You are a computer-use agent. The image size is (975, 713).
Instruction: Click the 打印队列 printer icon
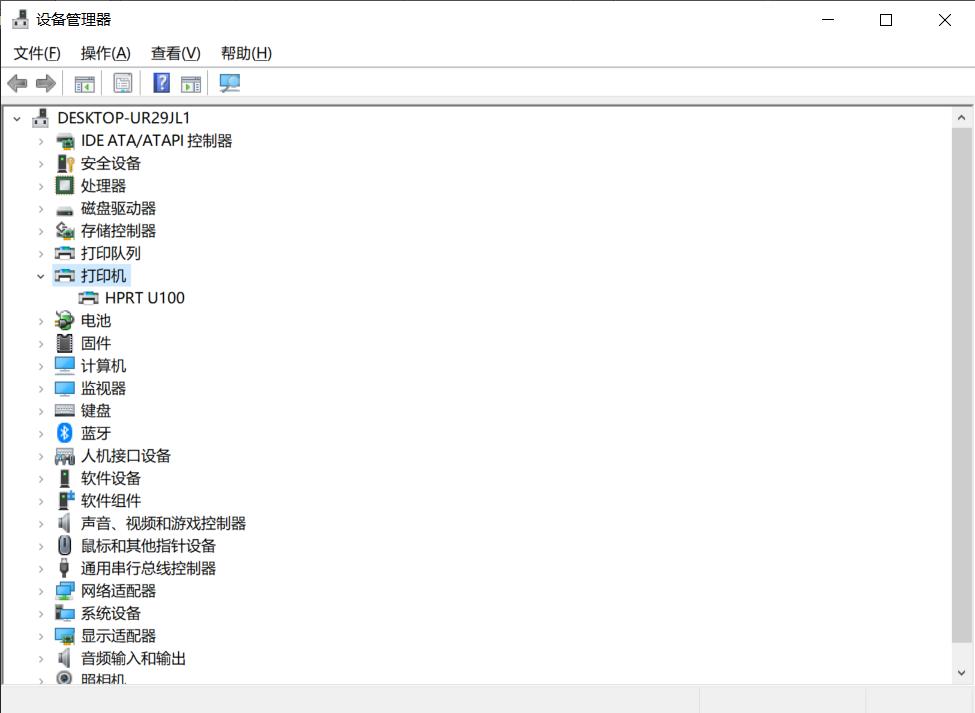coord(65,253)
